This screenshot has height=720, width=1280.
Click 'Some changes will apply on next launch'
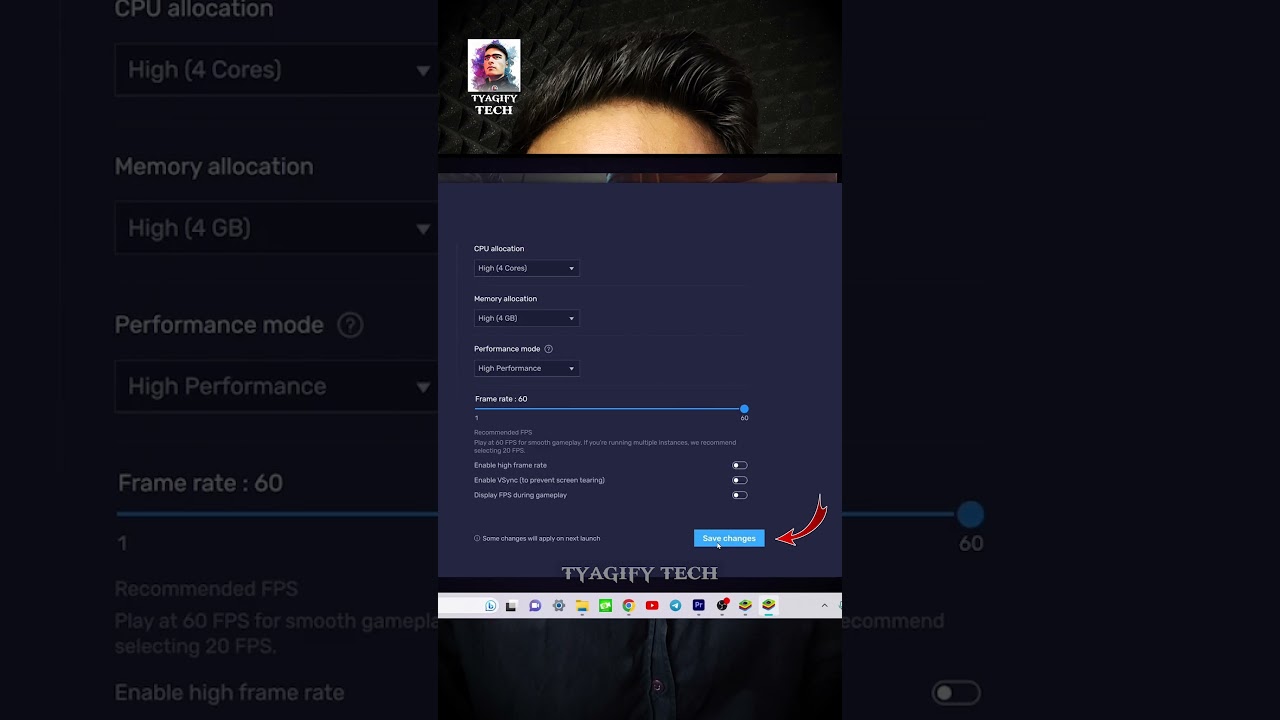(x=541, y=538)
